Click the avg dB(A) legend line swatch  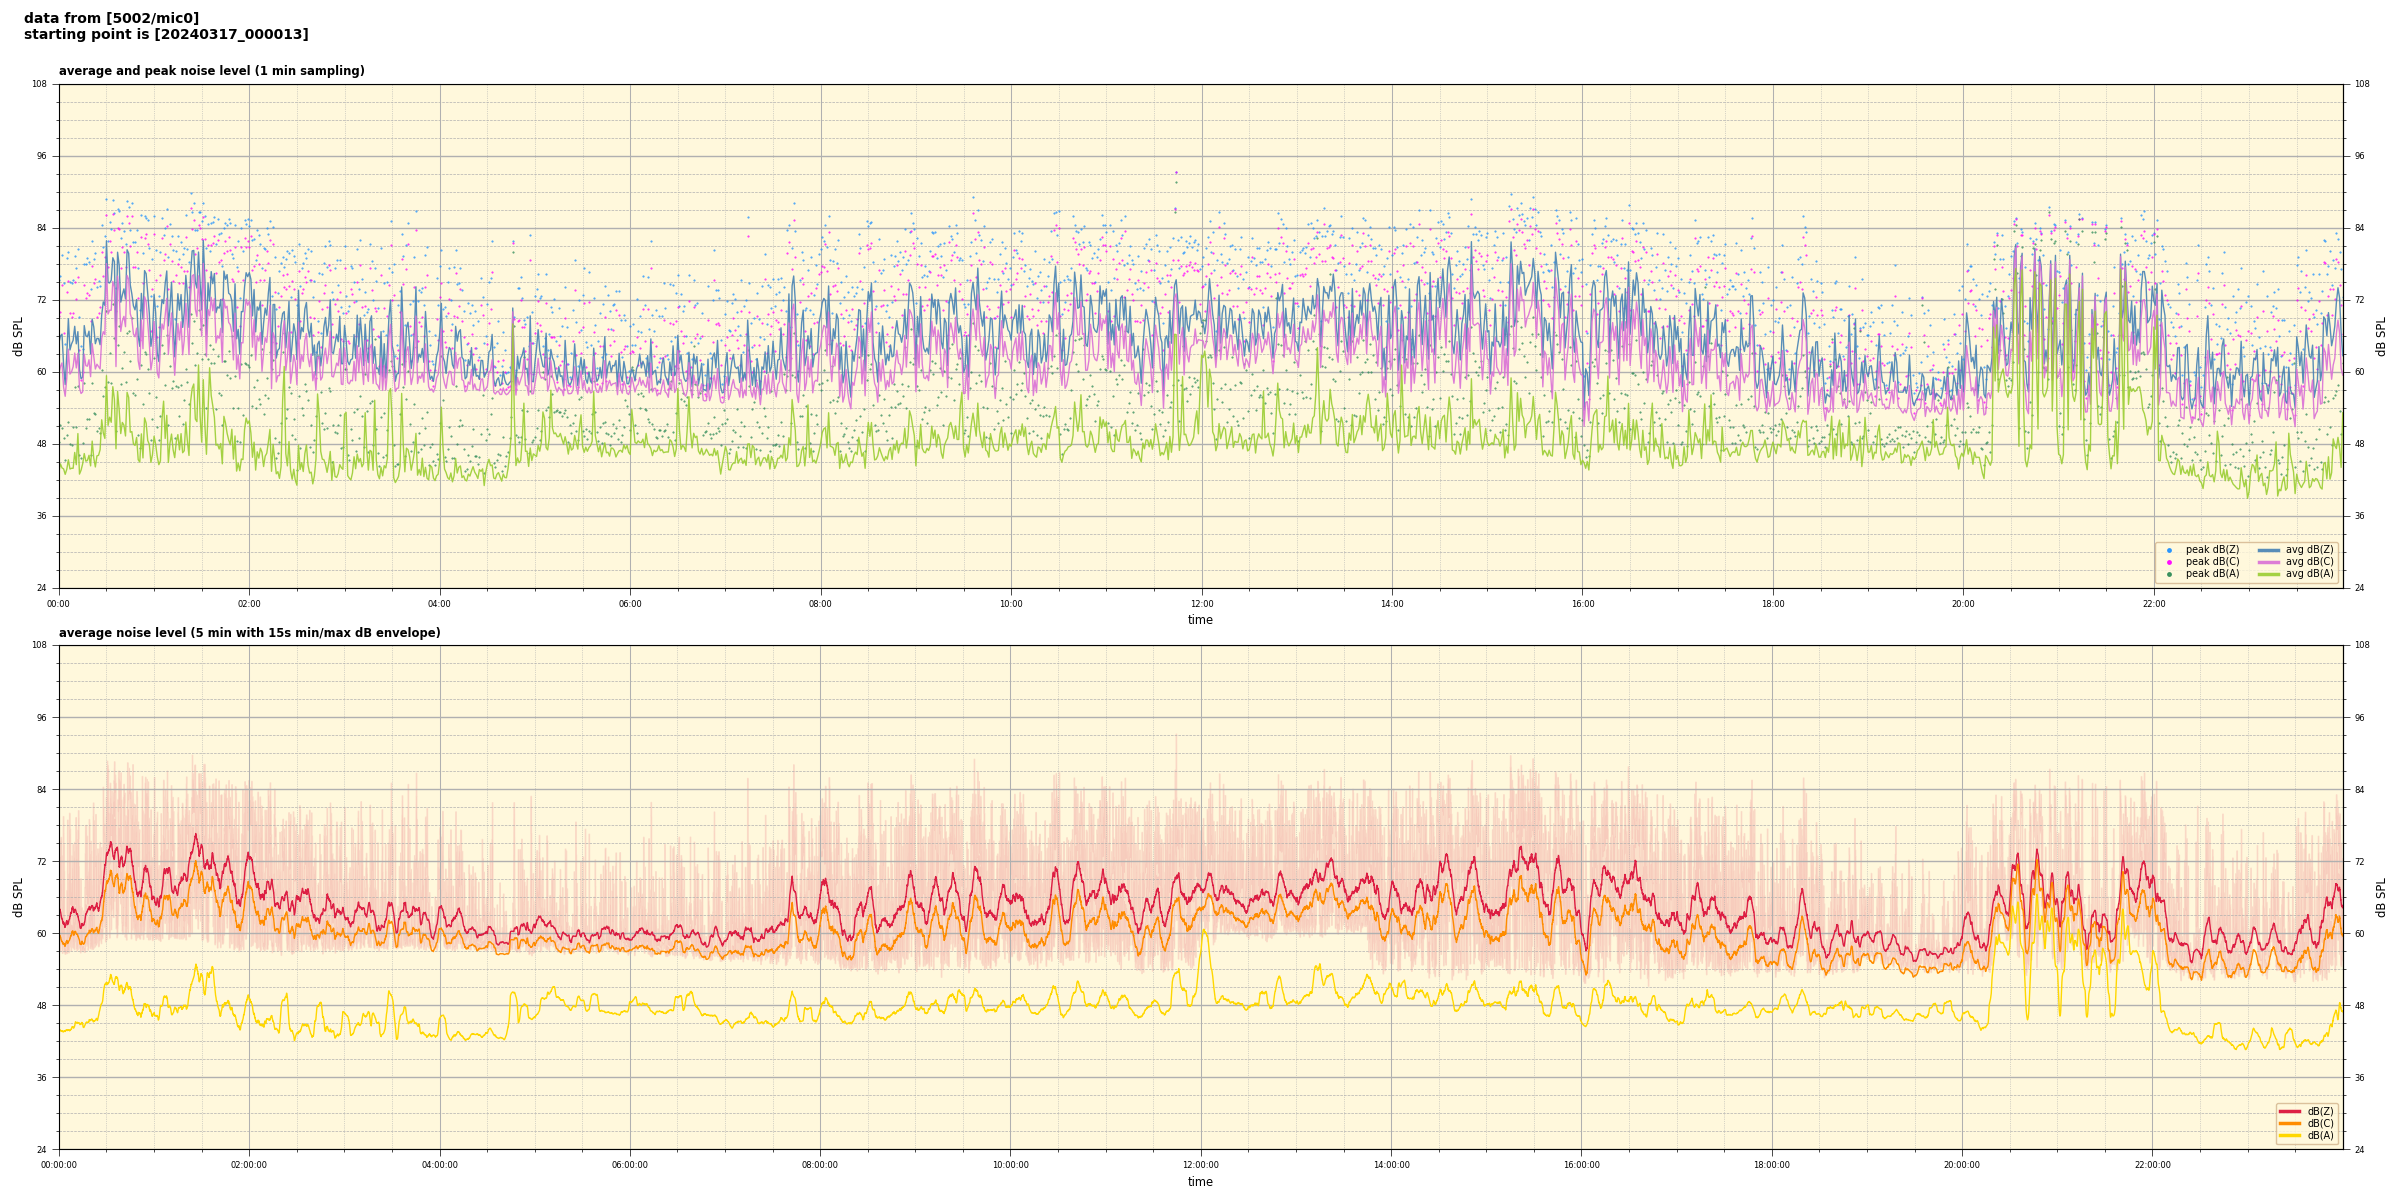tap(2268, 574)
